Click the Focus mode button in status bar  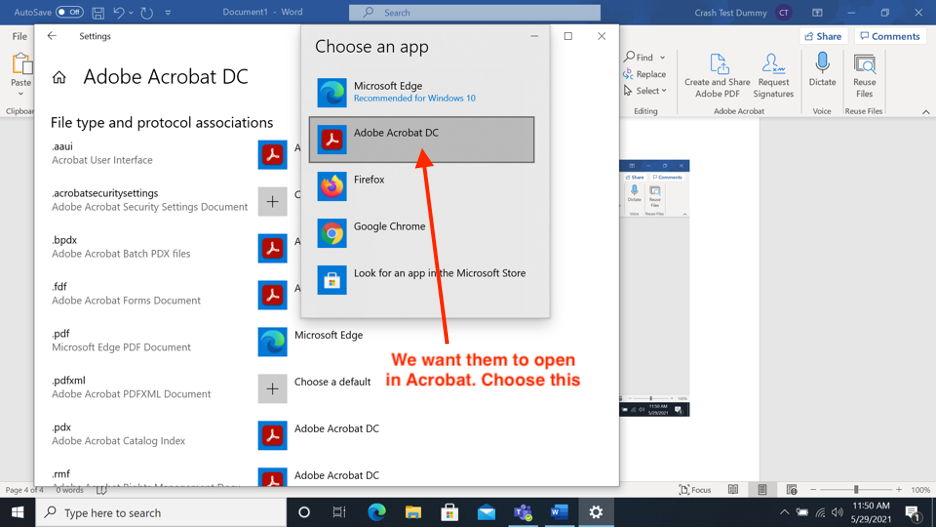[x=695, y=490]
